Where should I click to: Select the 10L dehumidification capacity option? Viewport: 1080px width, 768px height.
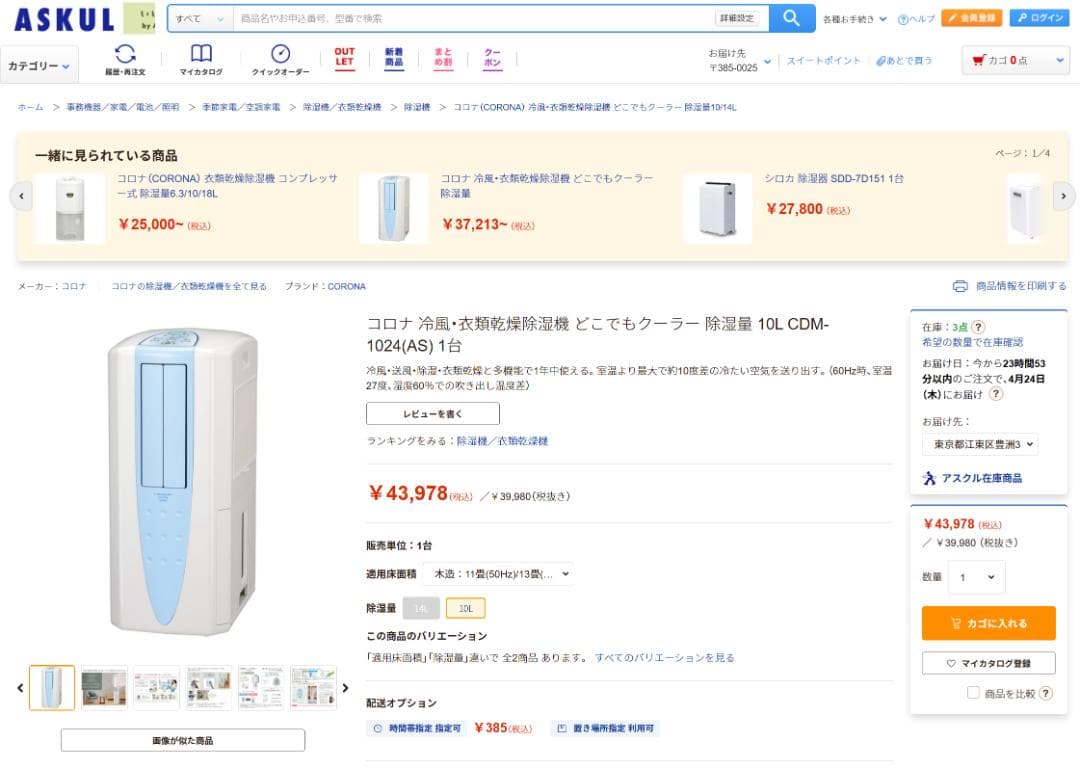(464, 607)
